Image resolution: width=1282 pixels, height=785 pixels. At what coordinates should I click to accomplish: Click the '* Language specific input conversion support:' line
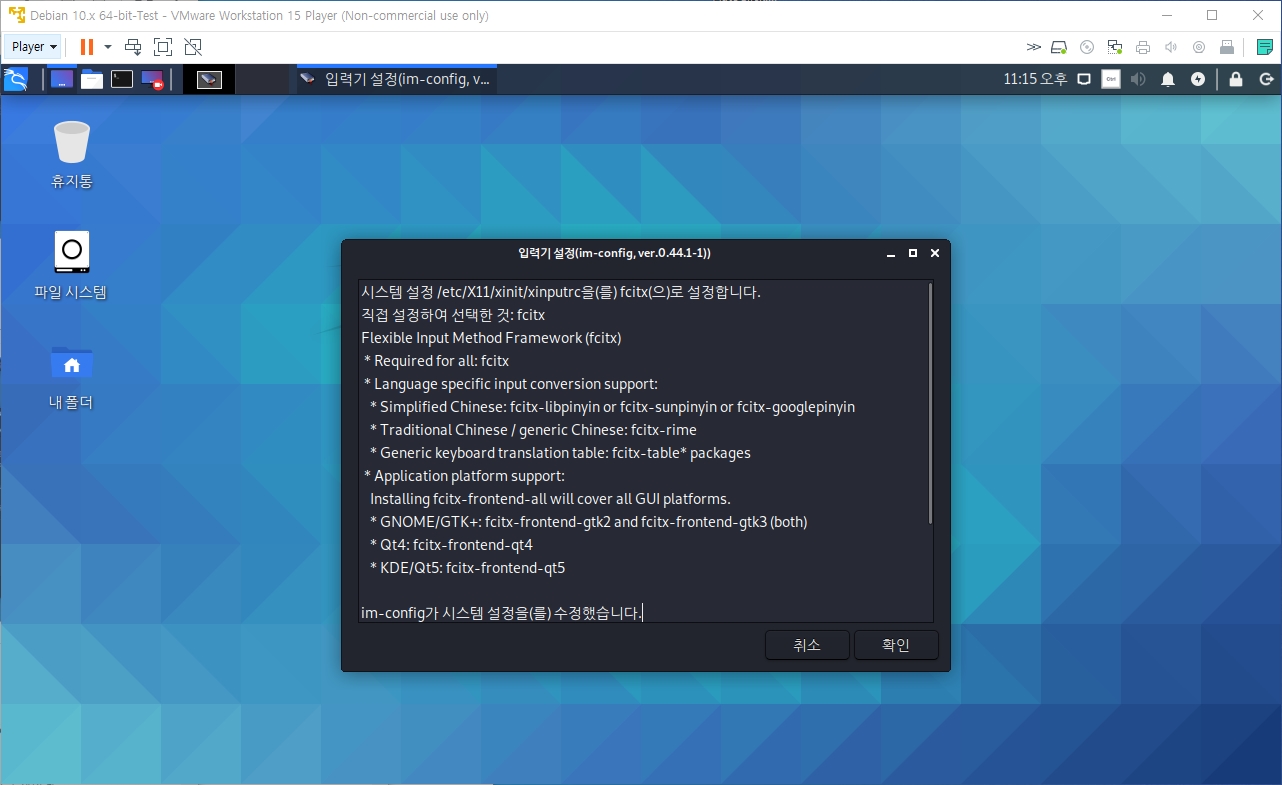click(511, 384)
